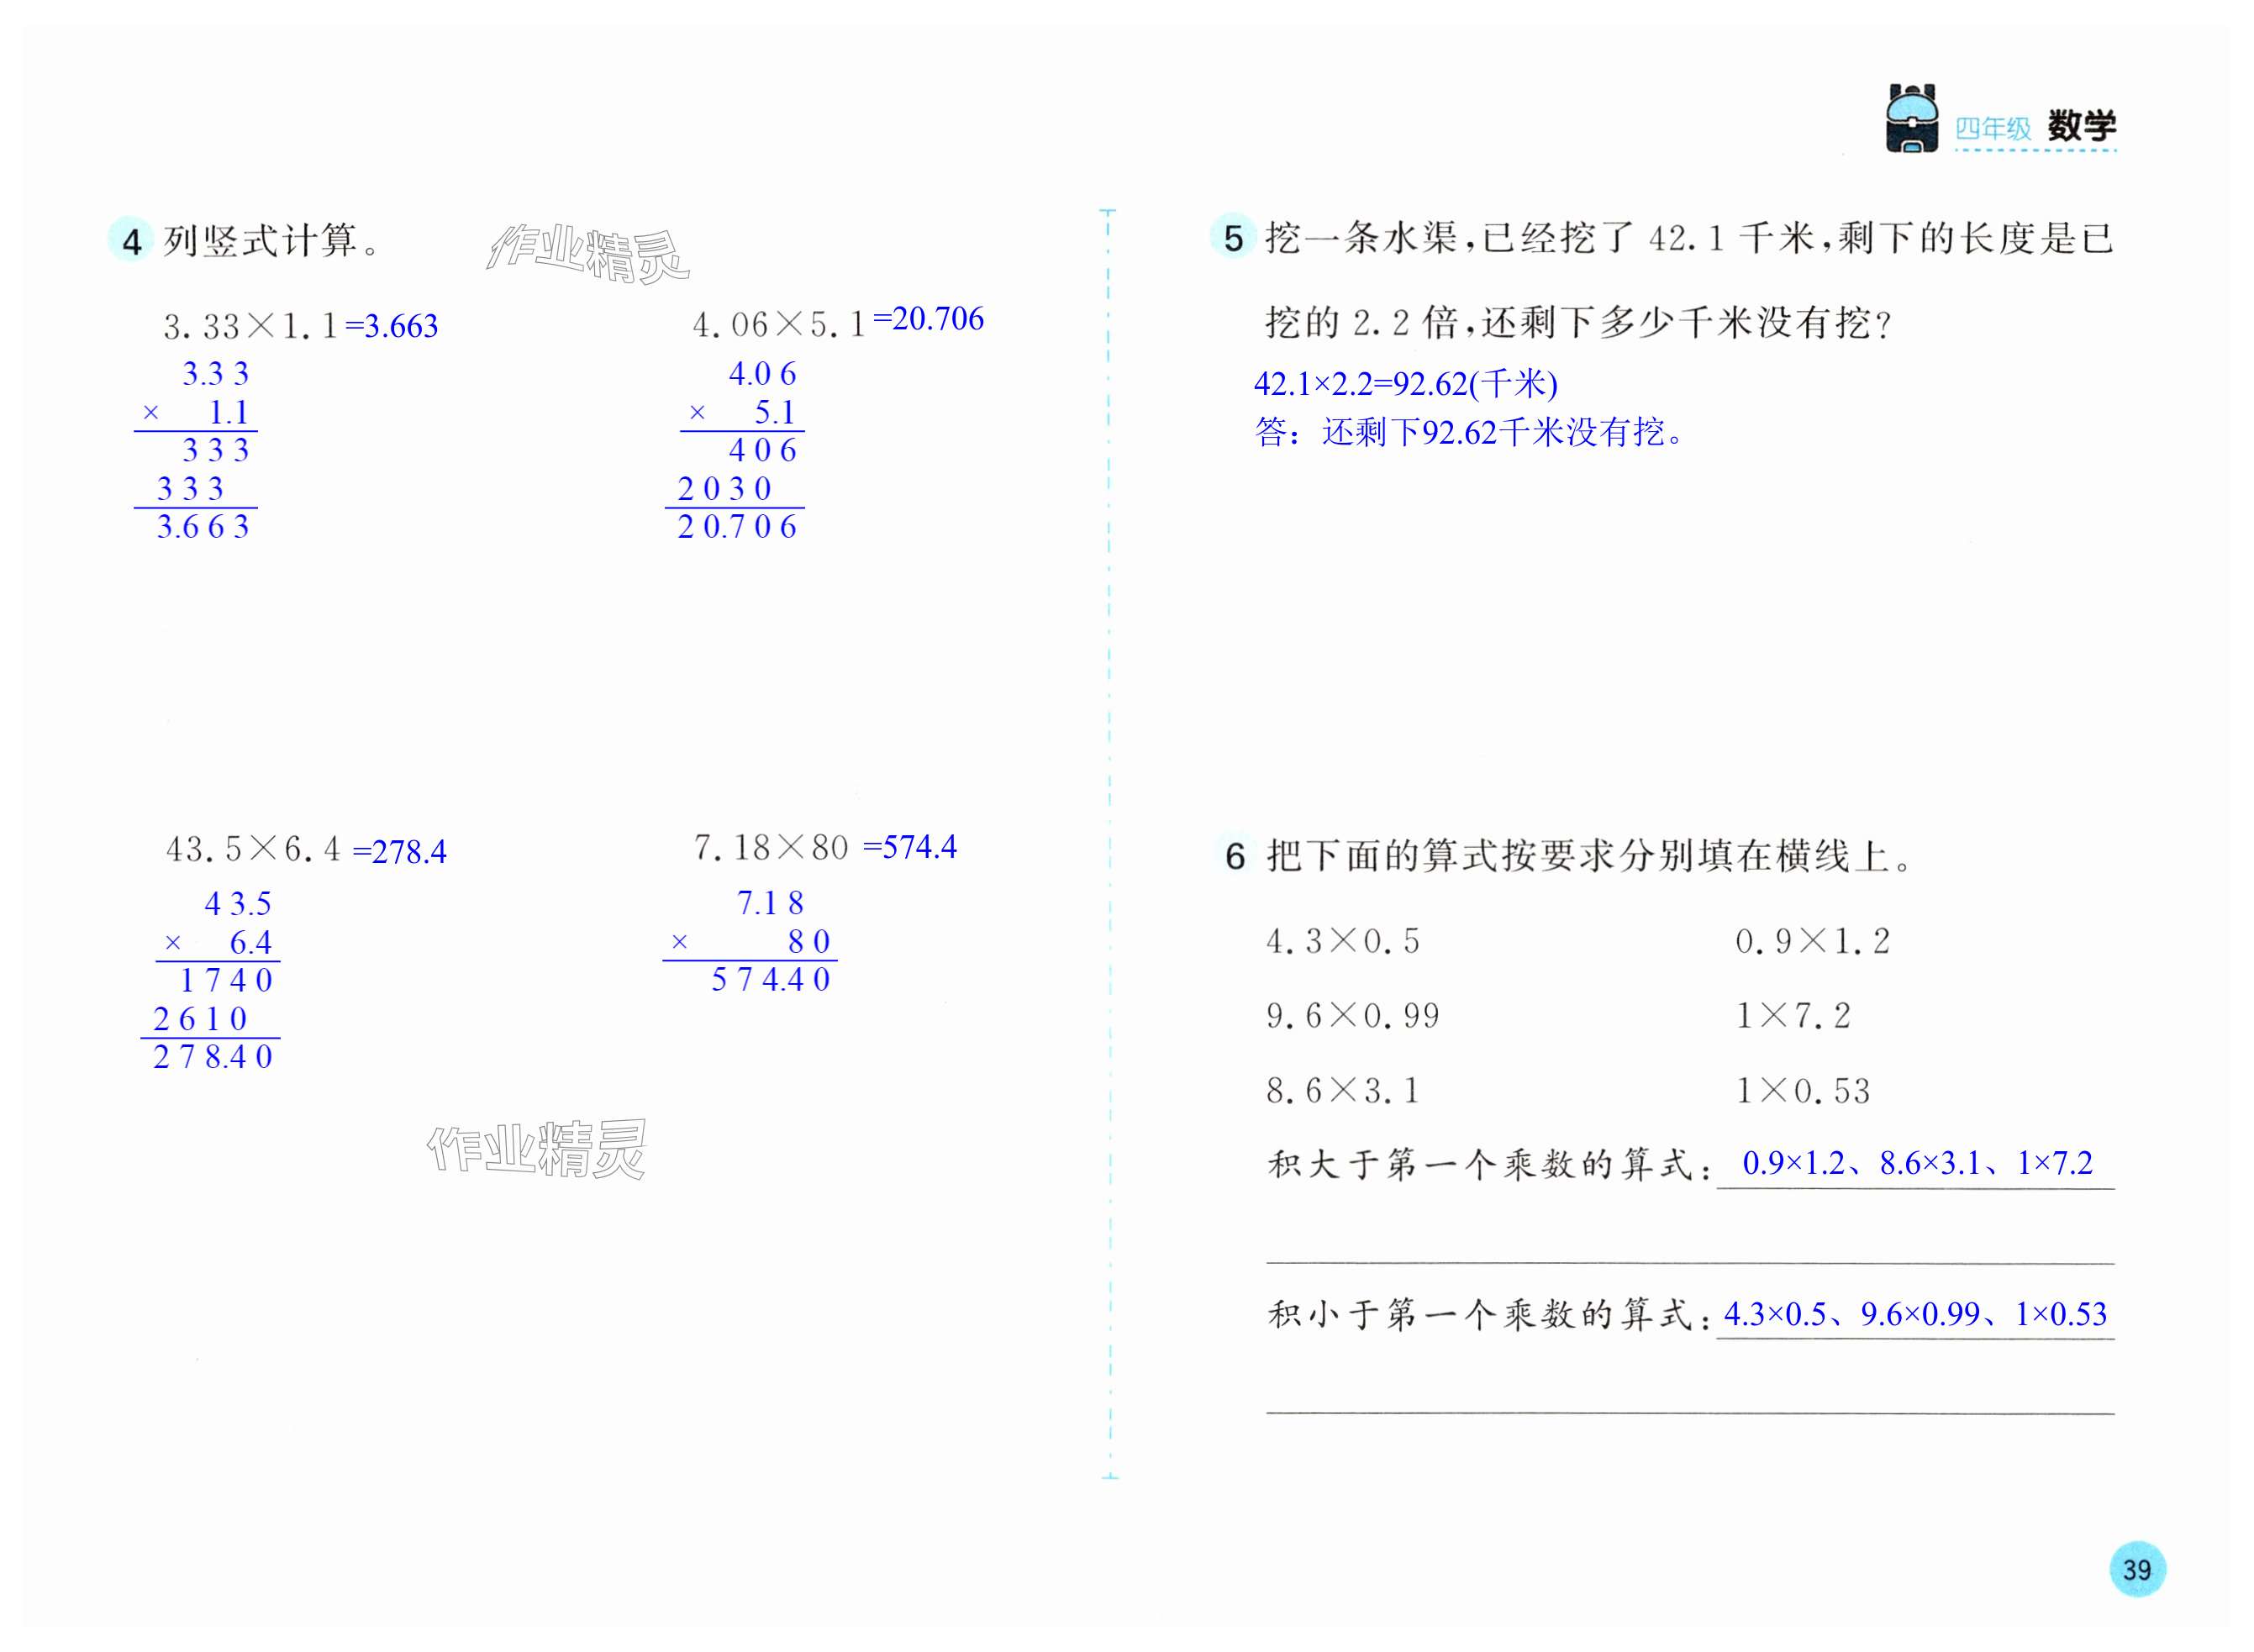Click the equation 42.1×2.2=92.62(千米)
This screenshot has width=2254, height=1652.
point(1405,383)
